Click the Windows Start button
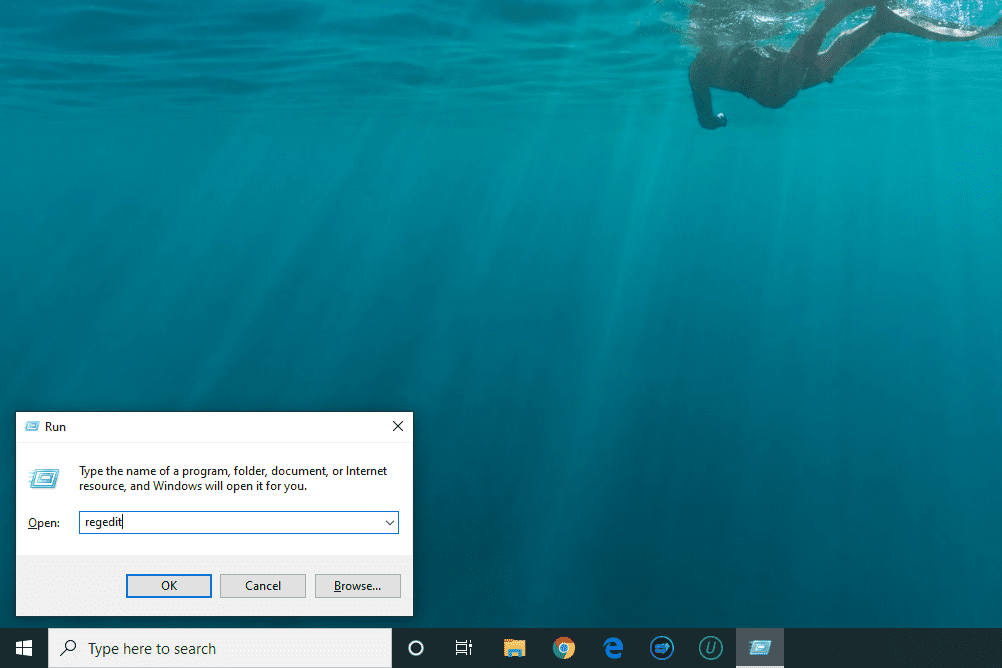This screenshot has width=1002, height=668. pos(23,648)
